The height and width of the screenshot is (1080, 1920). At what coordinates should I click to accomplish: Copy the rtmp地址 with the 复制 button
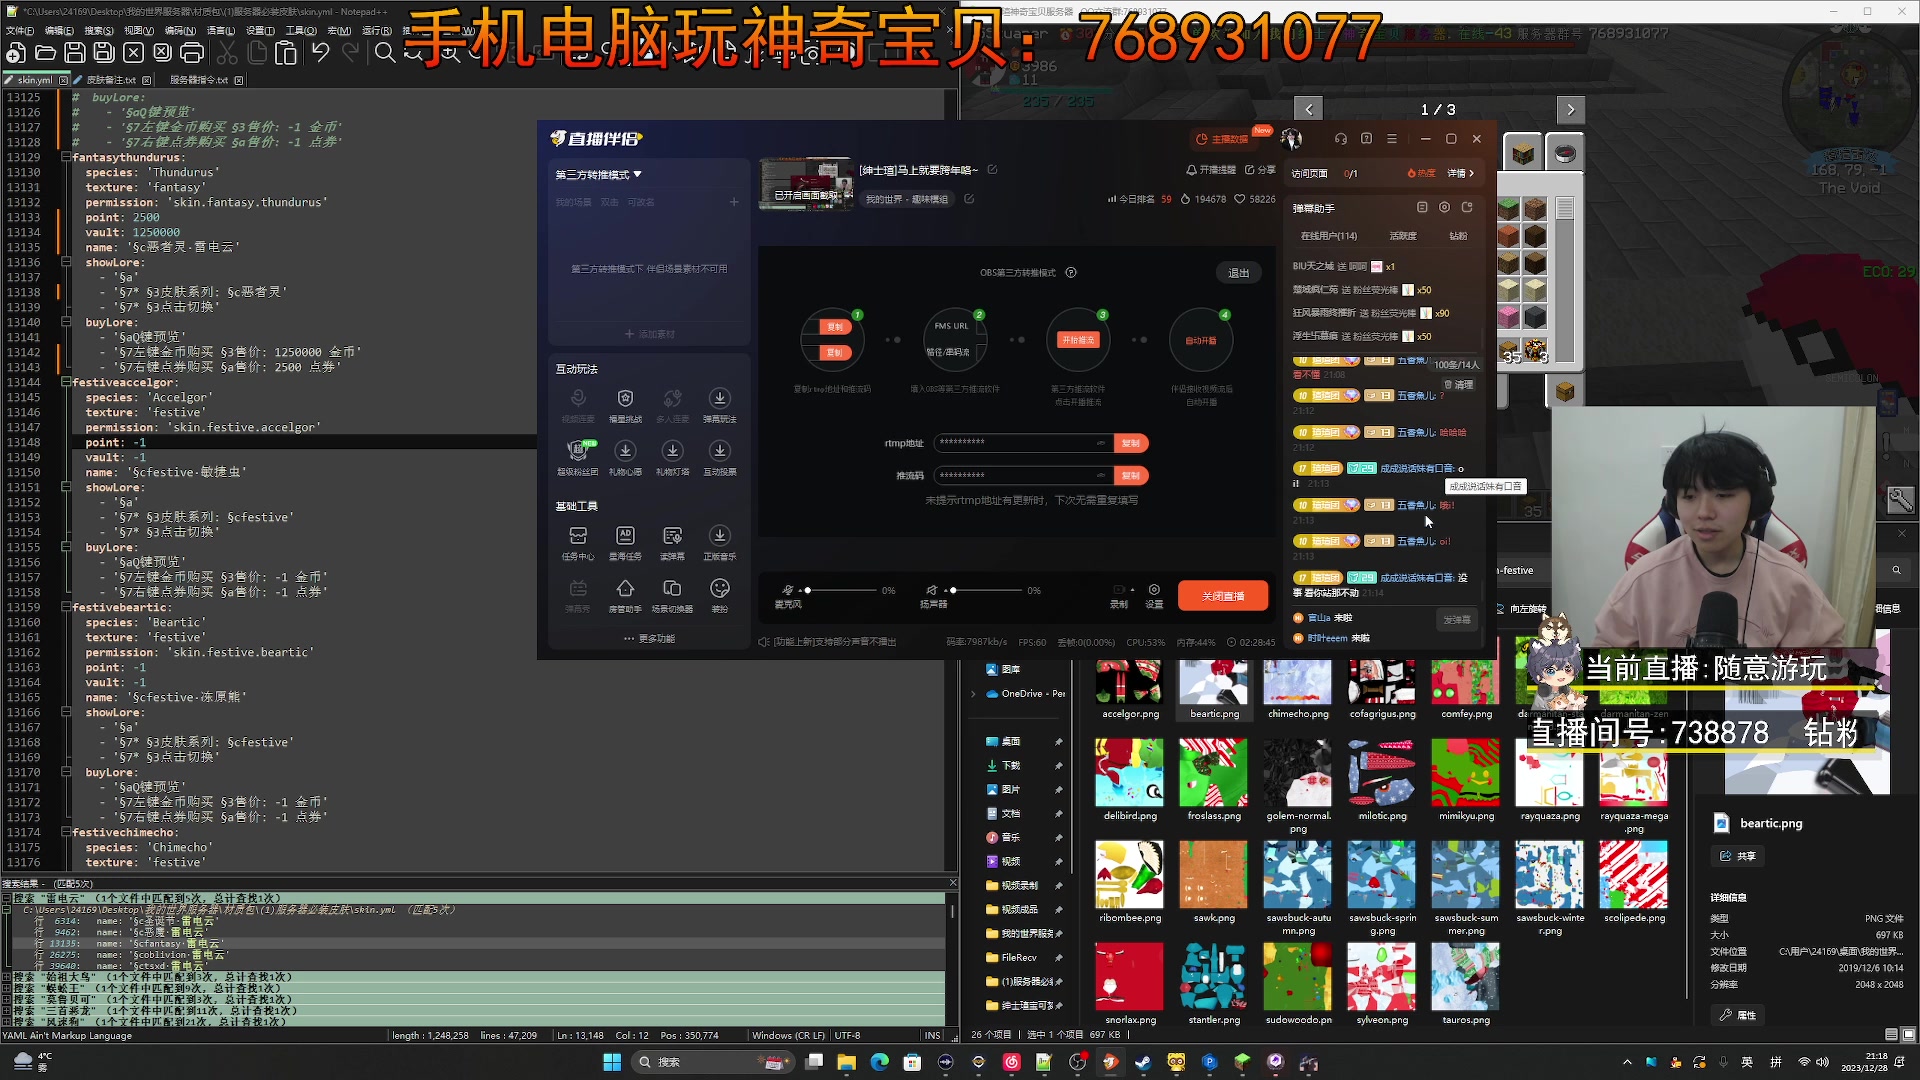(x=1131, y=443)
